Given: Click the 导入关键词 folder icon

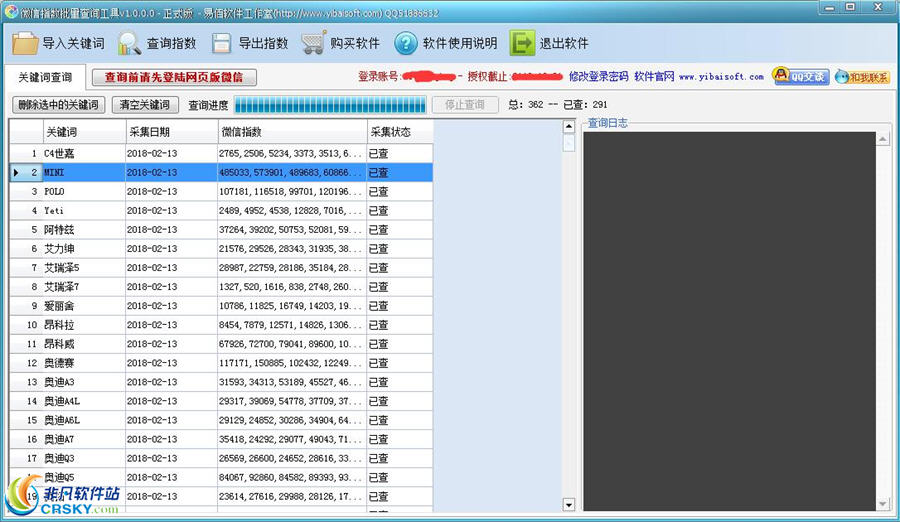Looking at the screenshot, I should [x=25, y=43].
